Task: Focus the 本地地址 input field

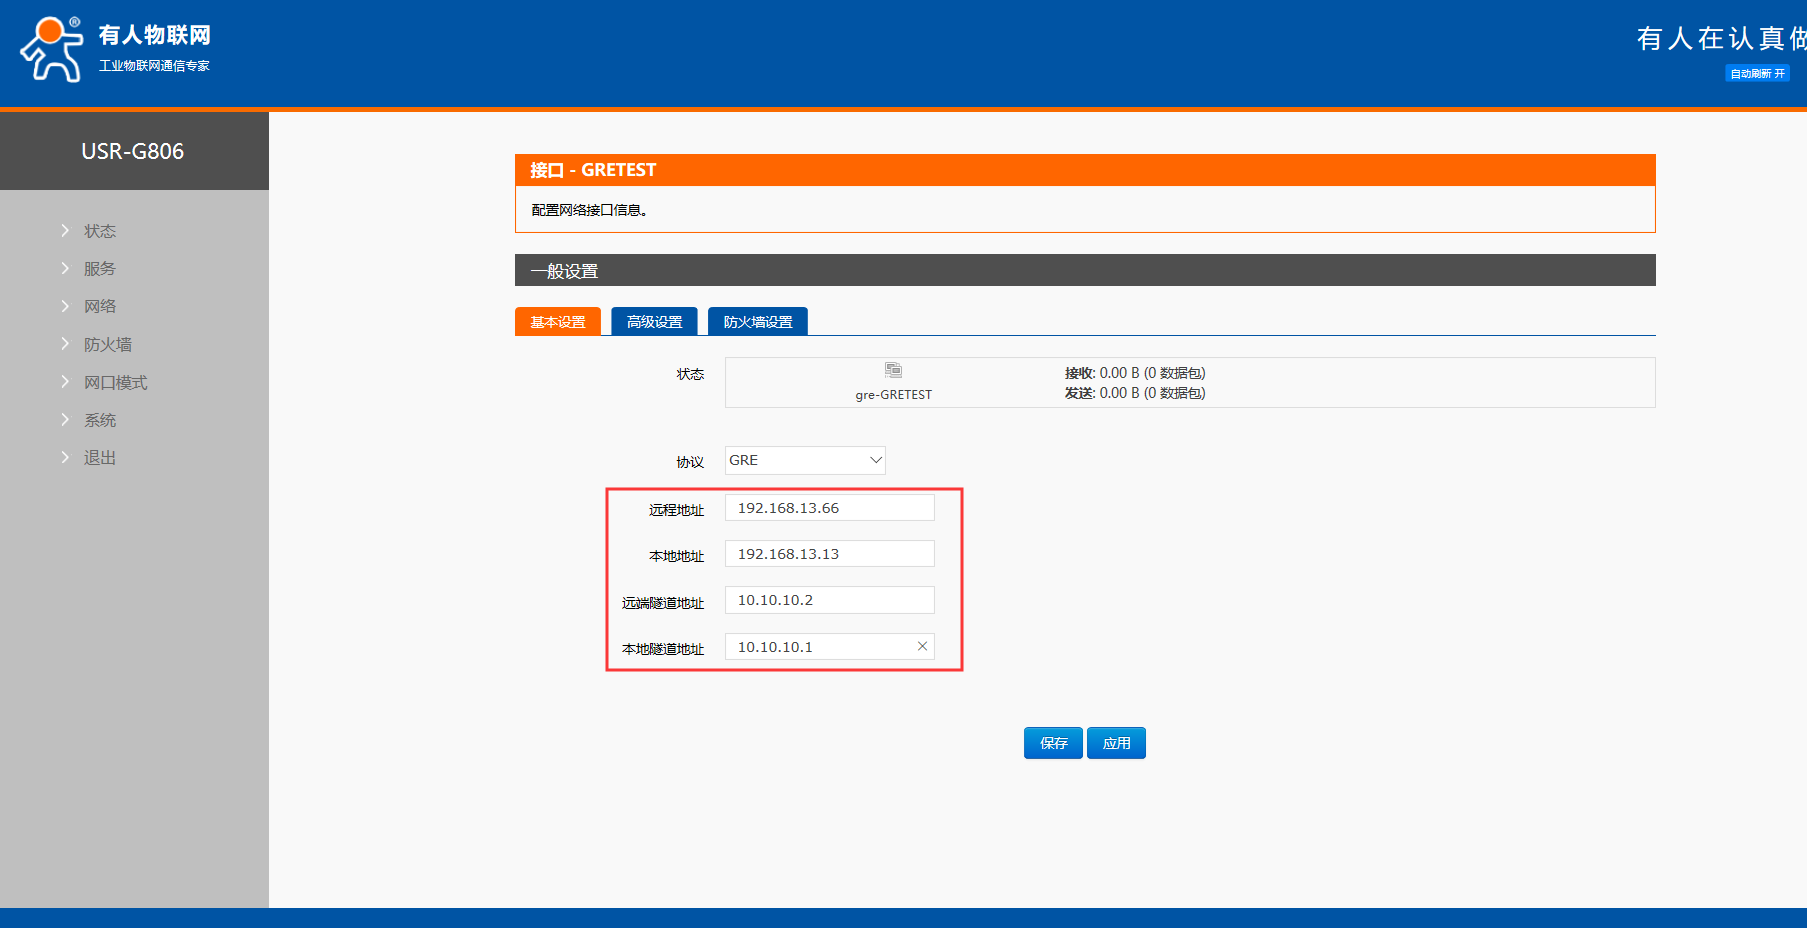Action: pyautogui.click(x=829, y=554)
